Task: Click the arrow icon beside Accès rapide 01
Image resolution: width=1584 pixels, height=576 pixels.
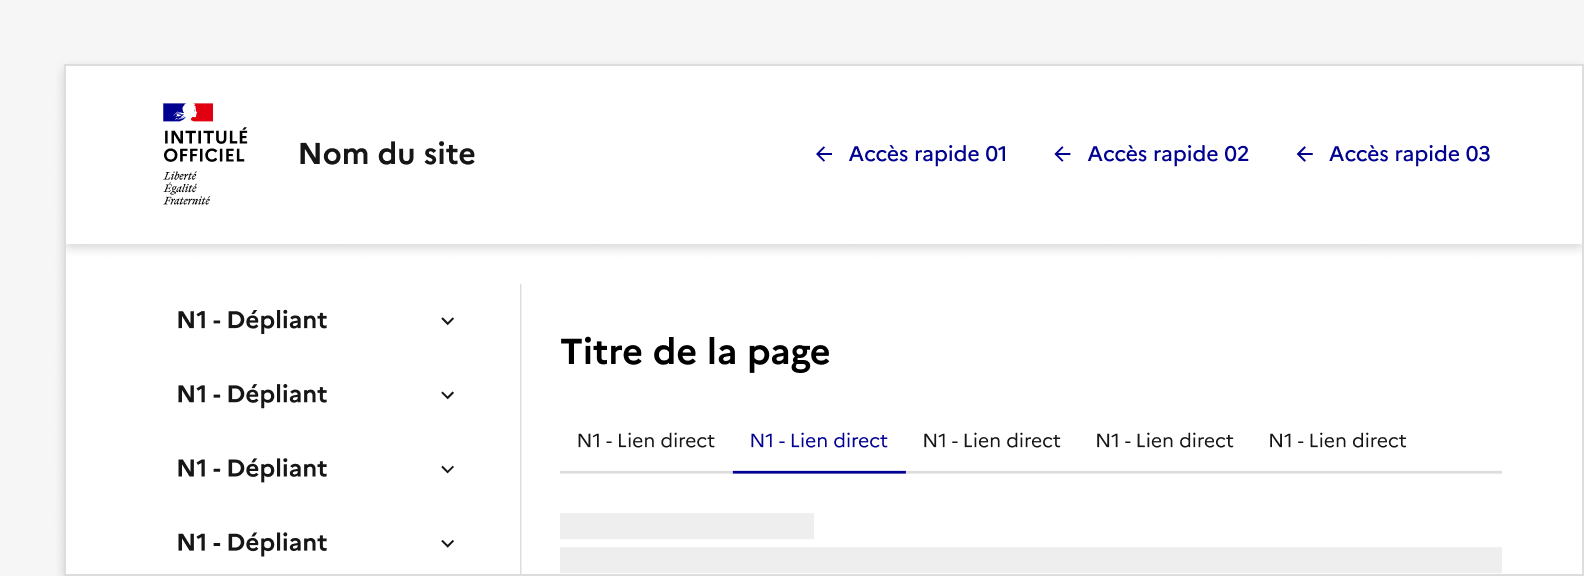Action: click(824, 154)
